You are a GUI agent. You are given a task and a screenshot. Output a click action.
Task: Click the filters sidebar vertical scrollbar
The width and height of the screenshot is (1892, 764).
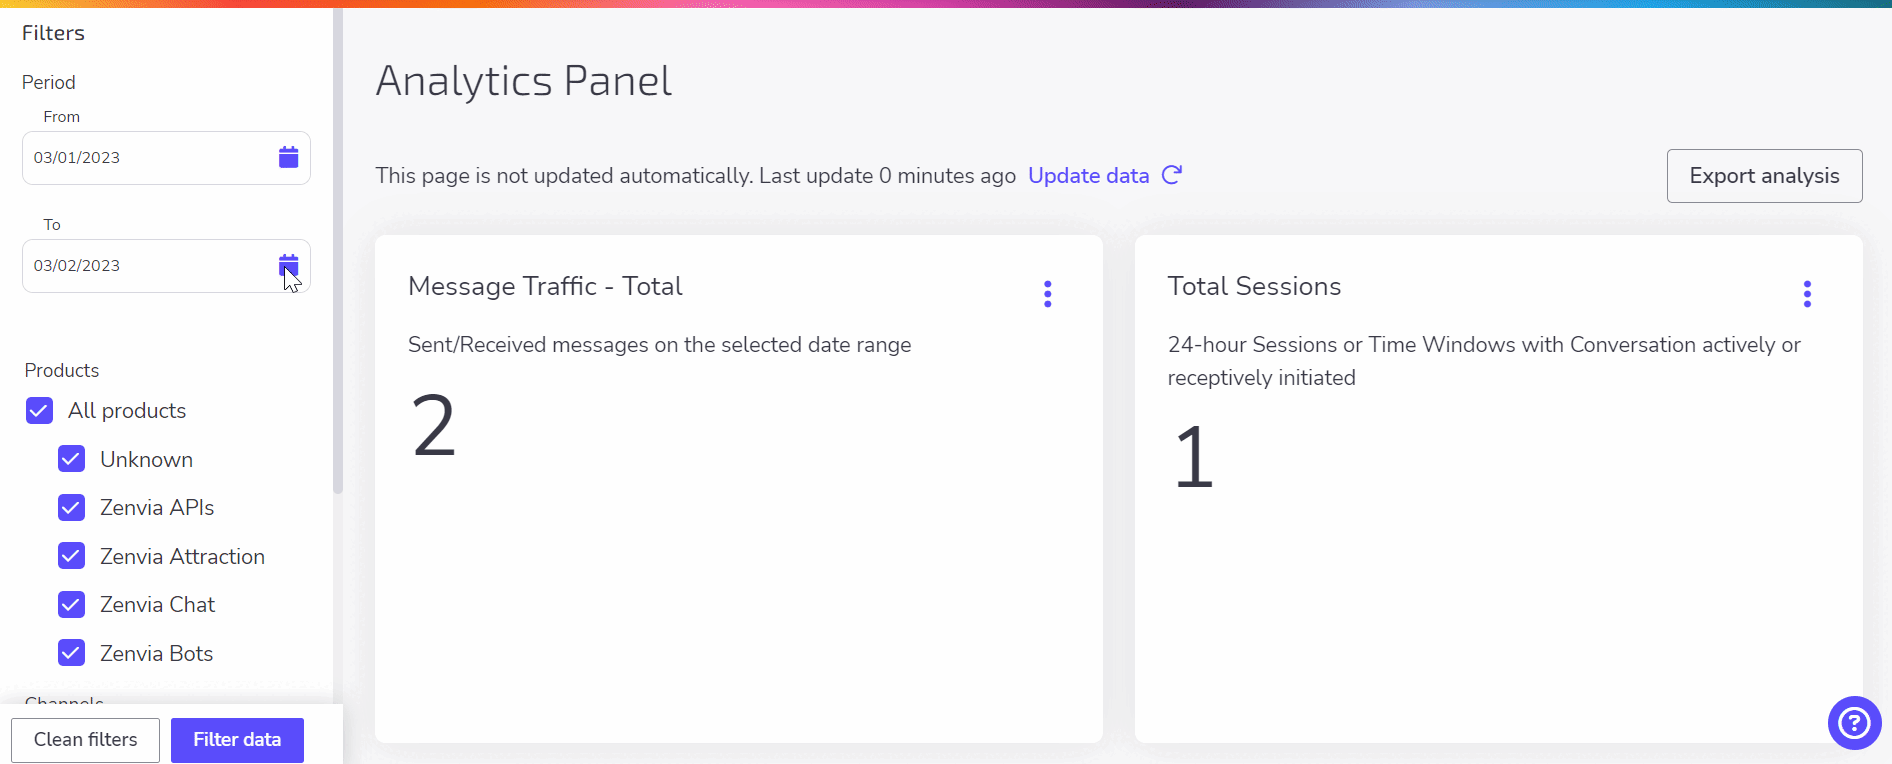pyautogui.click(x=338, y=250)
